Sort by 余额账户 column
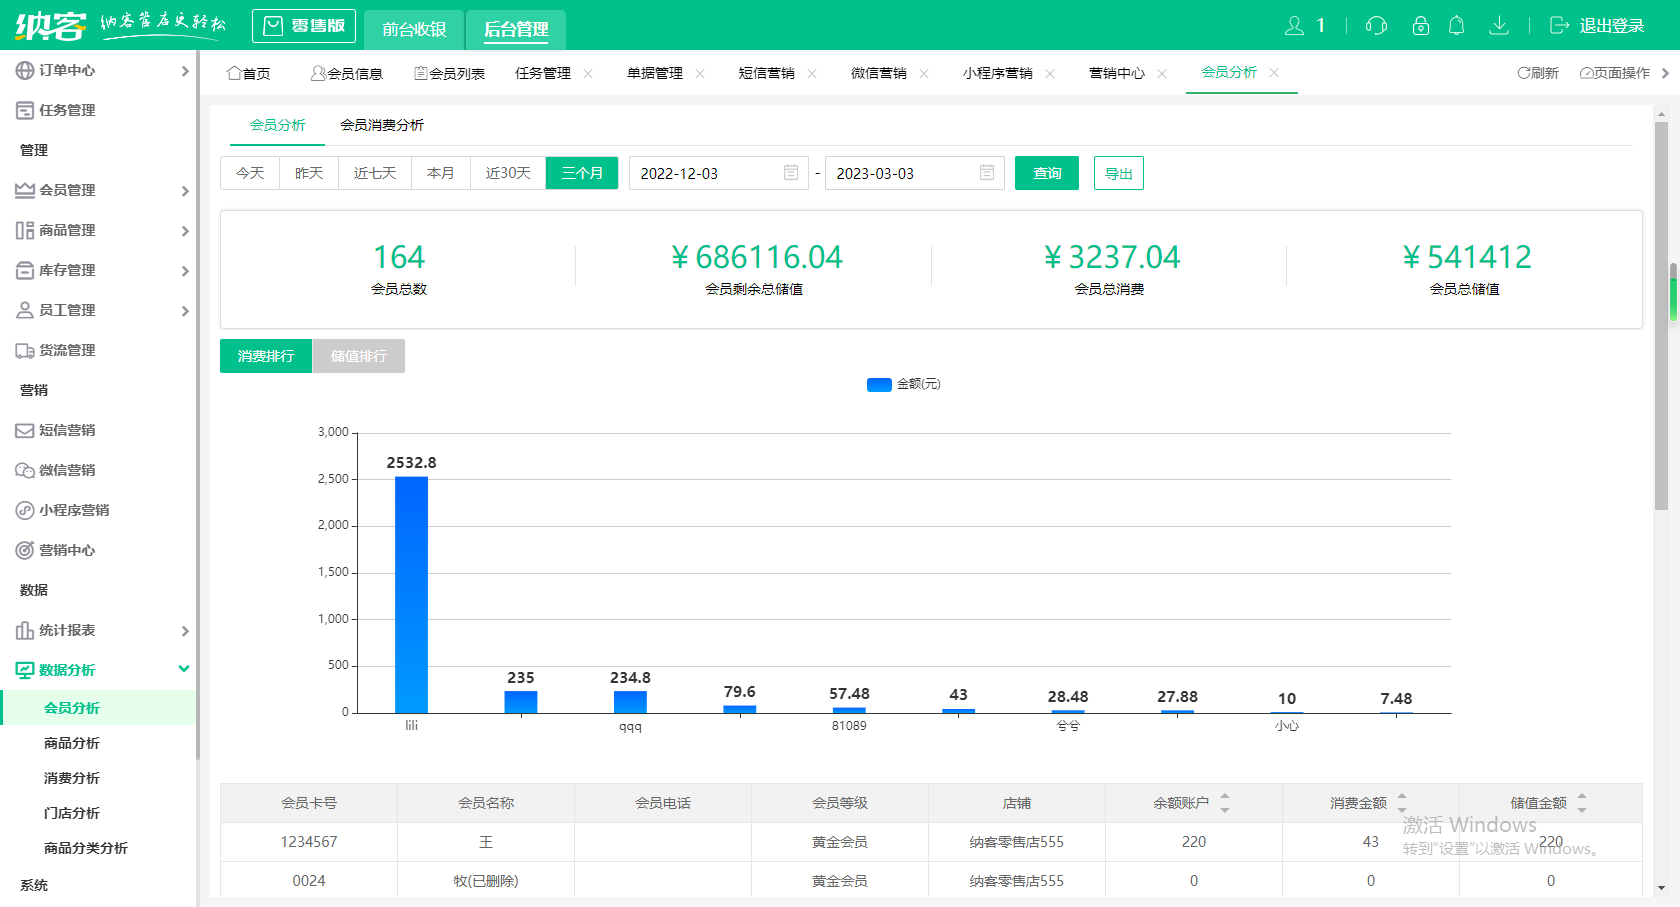This screenshot has width=1680, height=907. coord(1225,803)
